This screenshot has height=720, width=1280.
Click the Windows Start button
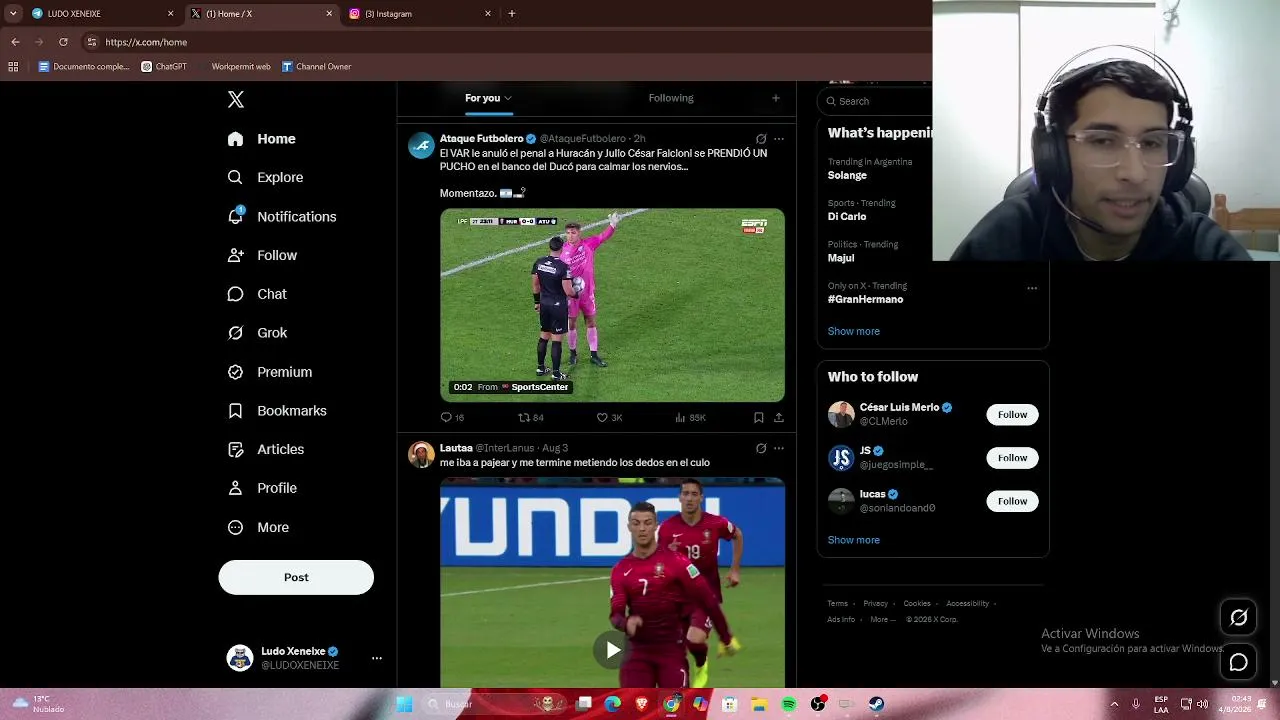[404, 704]
